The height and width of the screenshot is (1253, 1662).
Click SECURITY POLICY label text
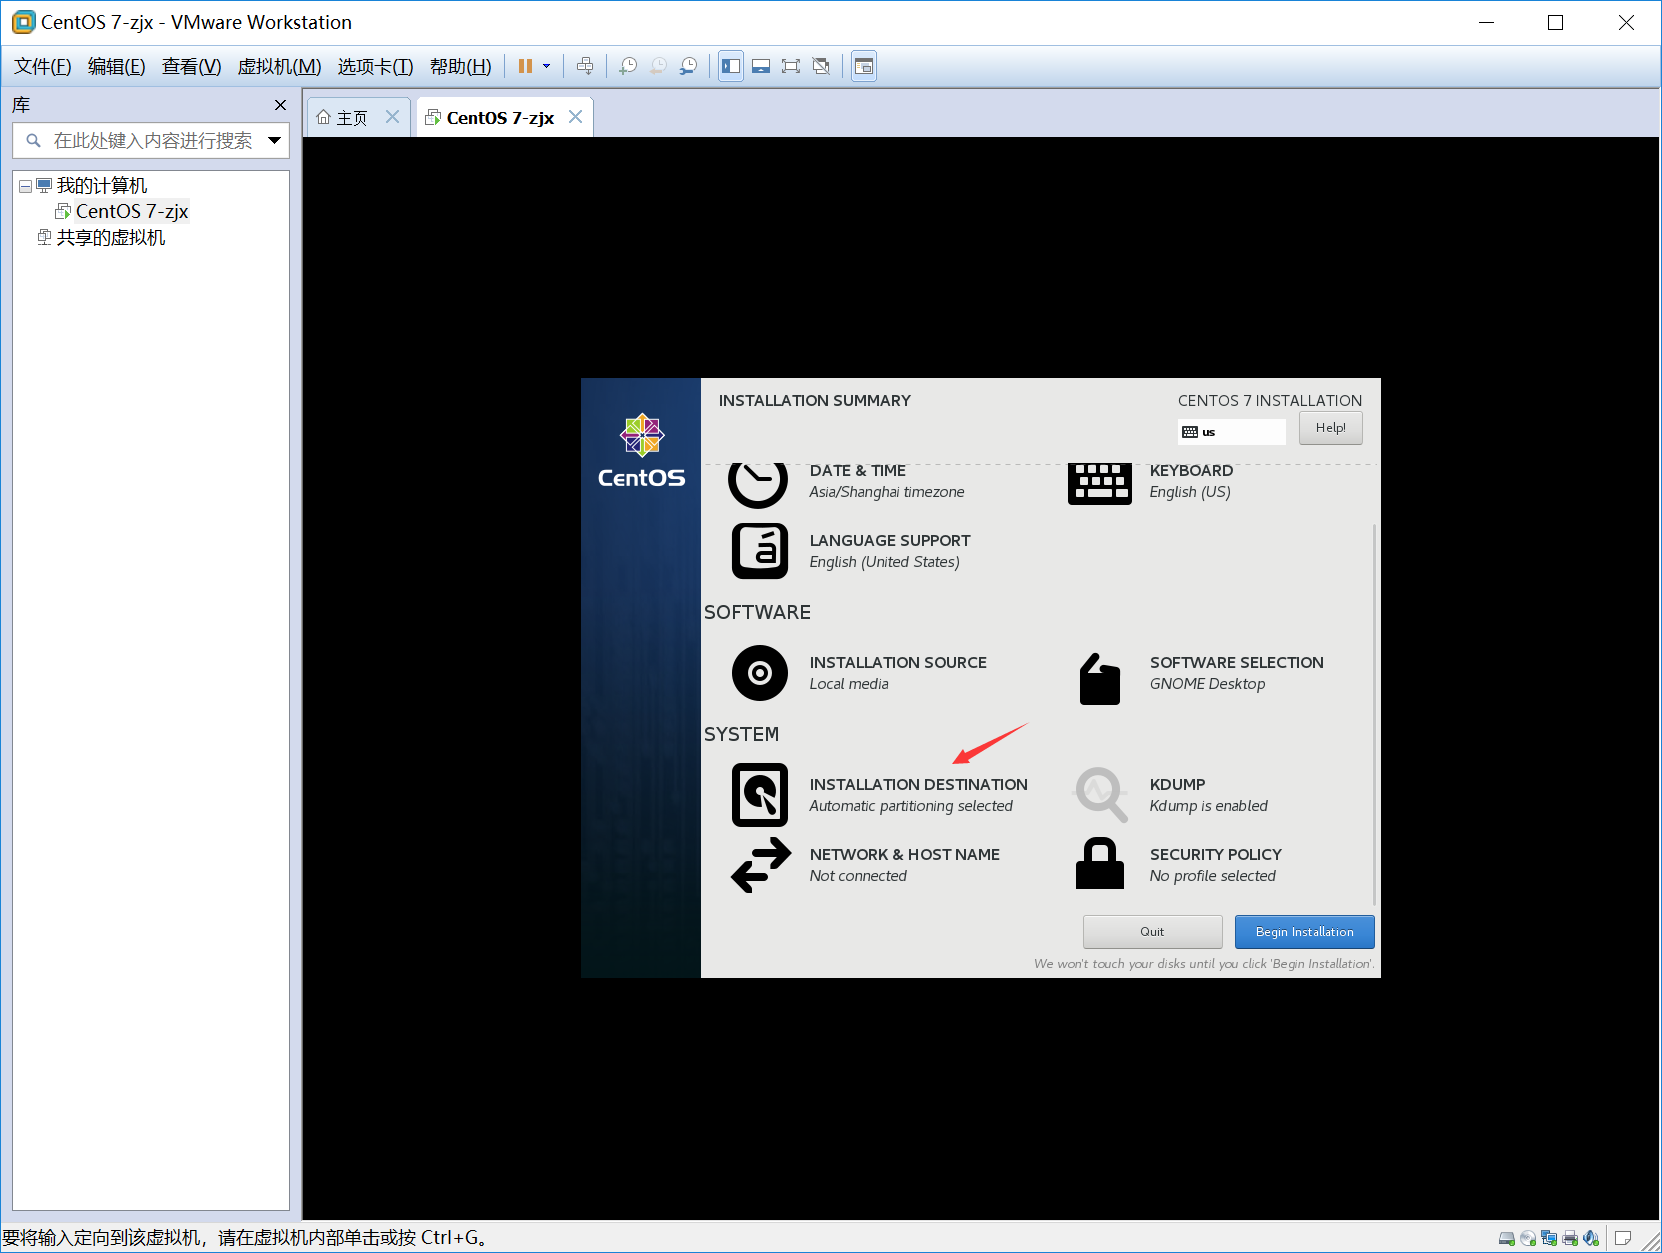pyautogui.click(x=1215, y=855)
